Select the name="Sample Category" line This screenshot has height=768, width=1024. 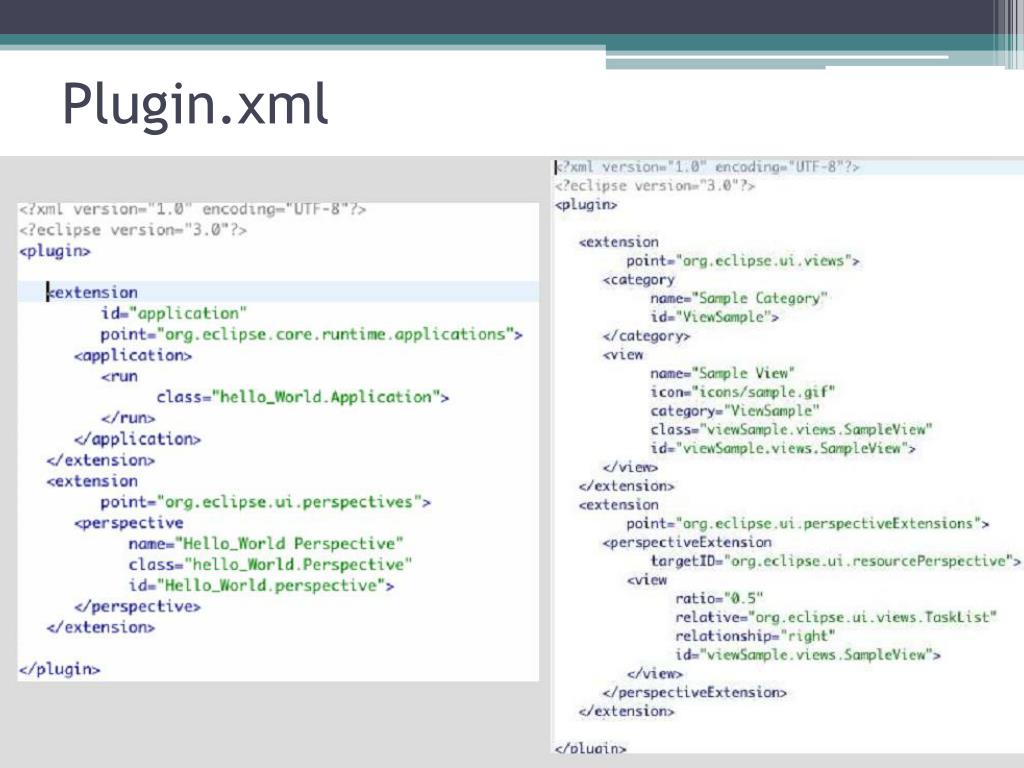tap(739, 298)
